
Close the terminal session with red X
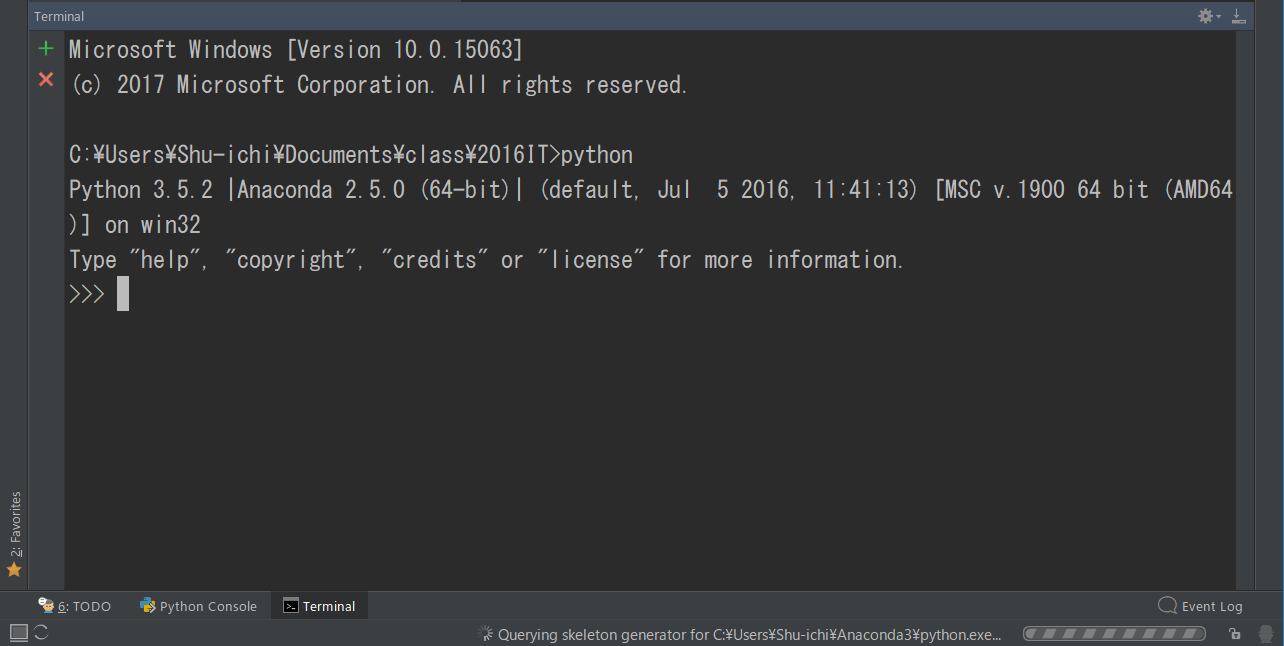[46, 79]
